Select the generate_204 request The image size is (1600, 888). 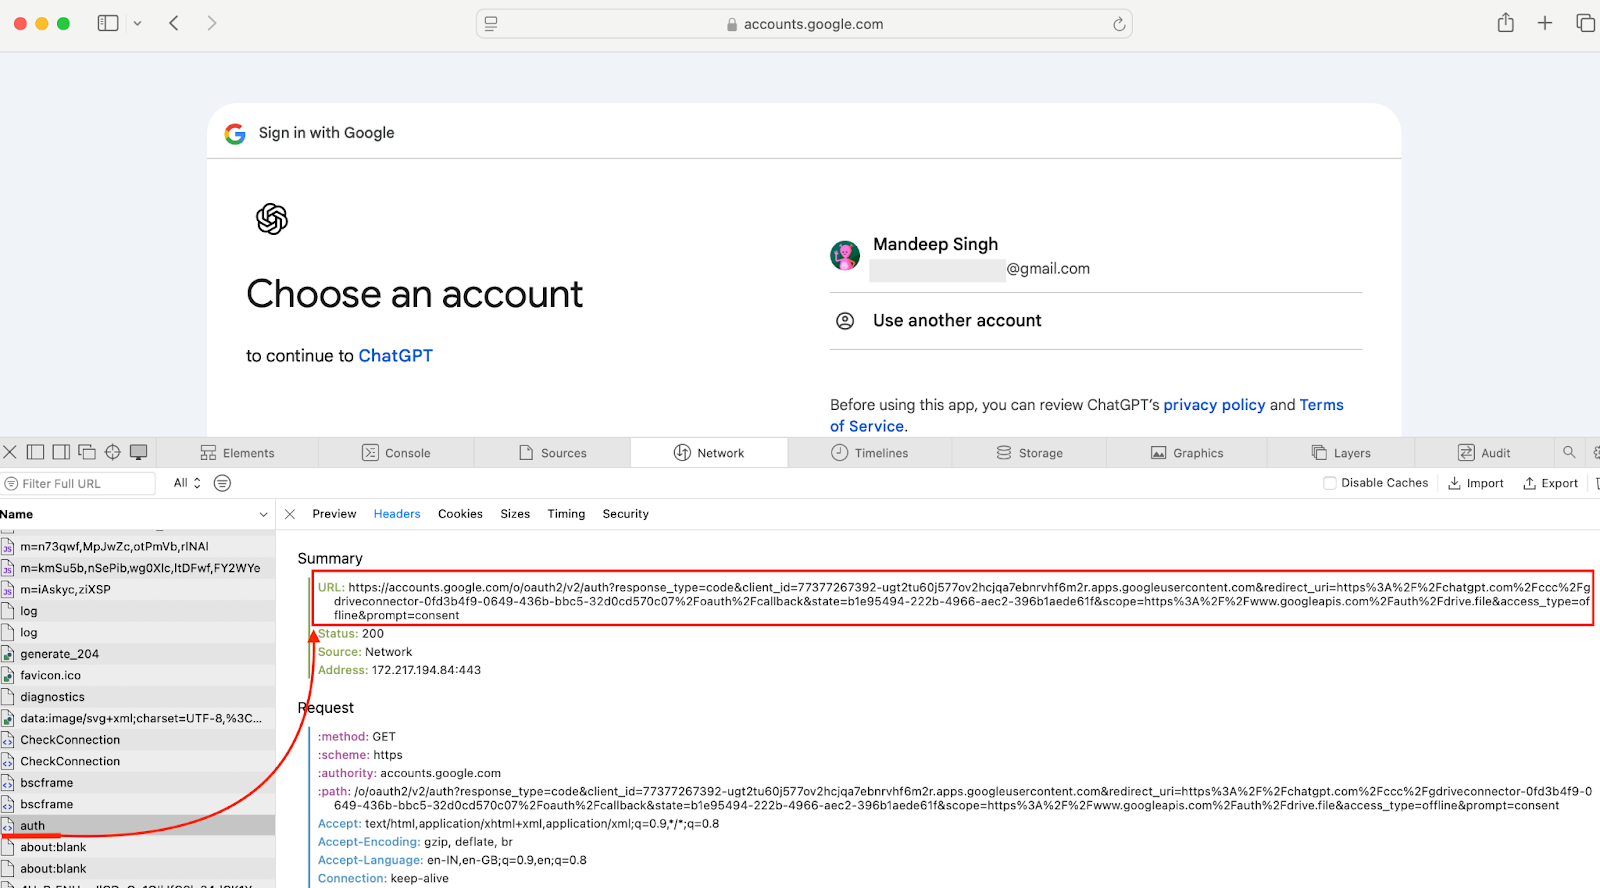click(137, 654)
